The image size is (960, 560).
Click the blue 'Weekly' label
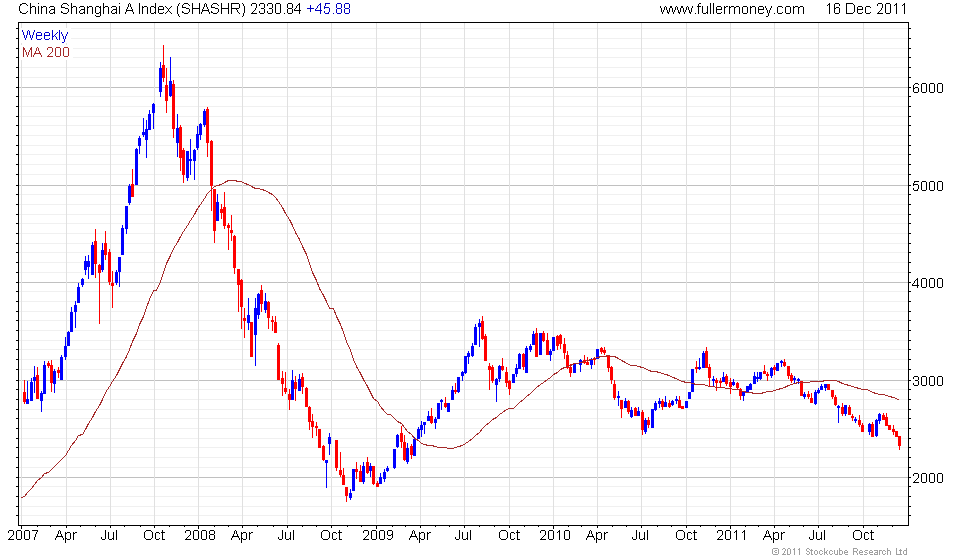point(45,35)
